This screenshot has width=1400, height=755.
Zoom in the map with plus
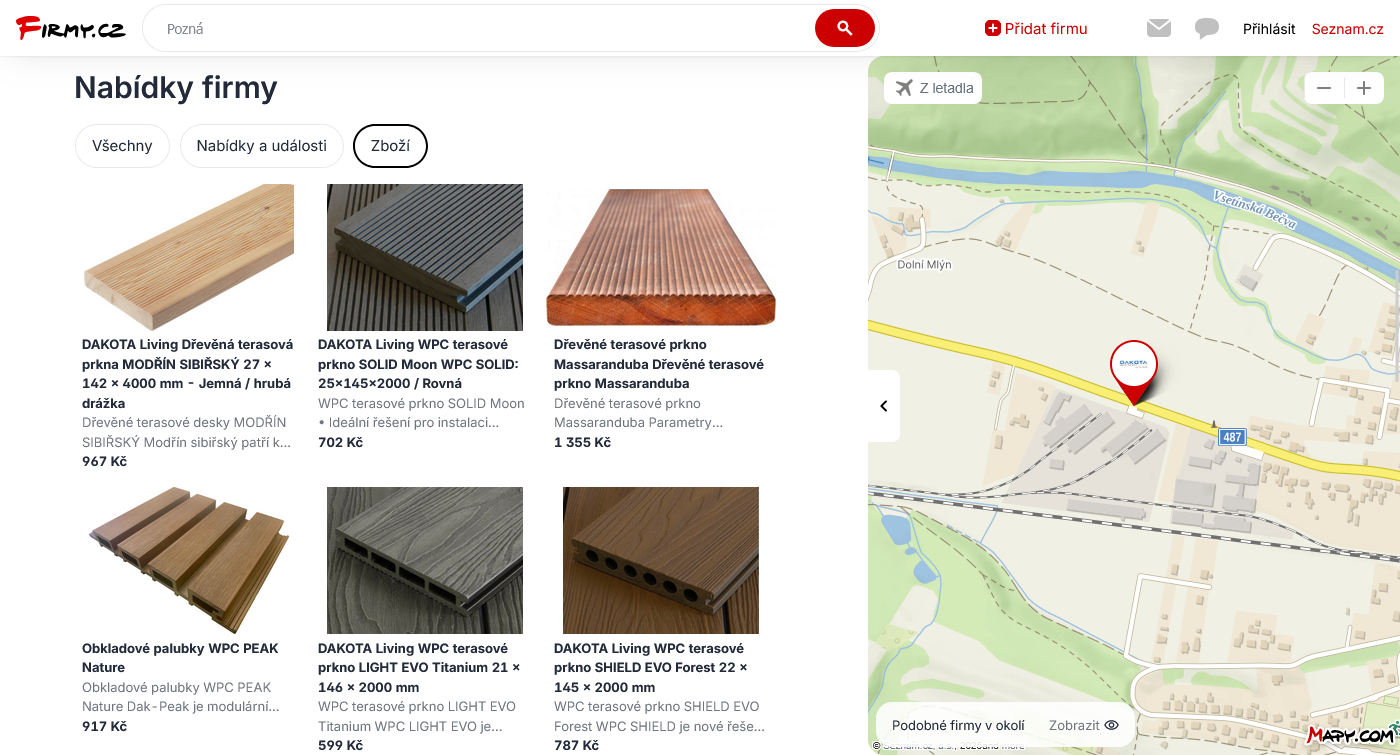tap(1363, 88)
